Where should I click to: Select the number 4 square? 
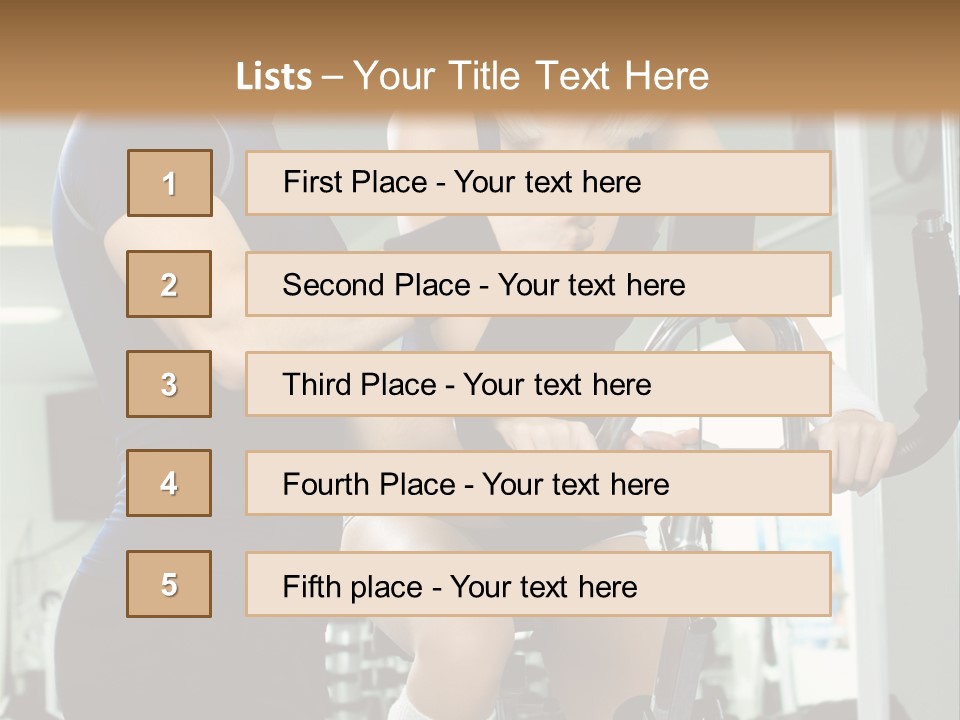tap(169, 483)
